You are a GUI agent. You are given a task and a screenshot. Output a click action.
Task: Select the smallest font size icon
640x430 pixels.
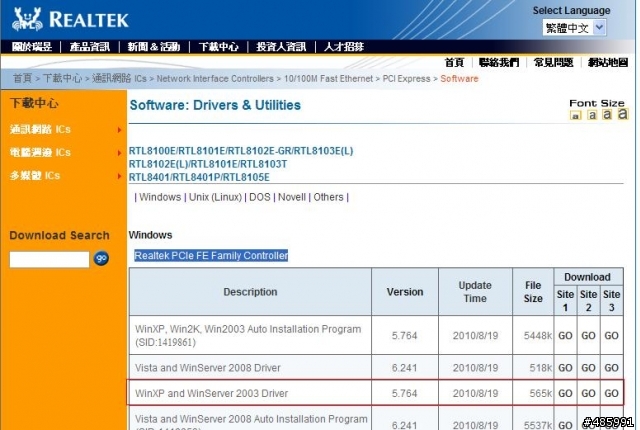click(576, 116)
